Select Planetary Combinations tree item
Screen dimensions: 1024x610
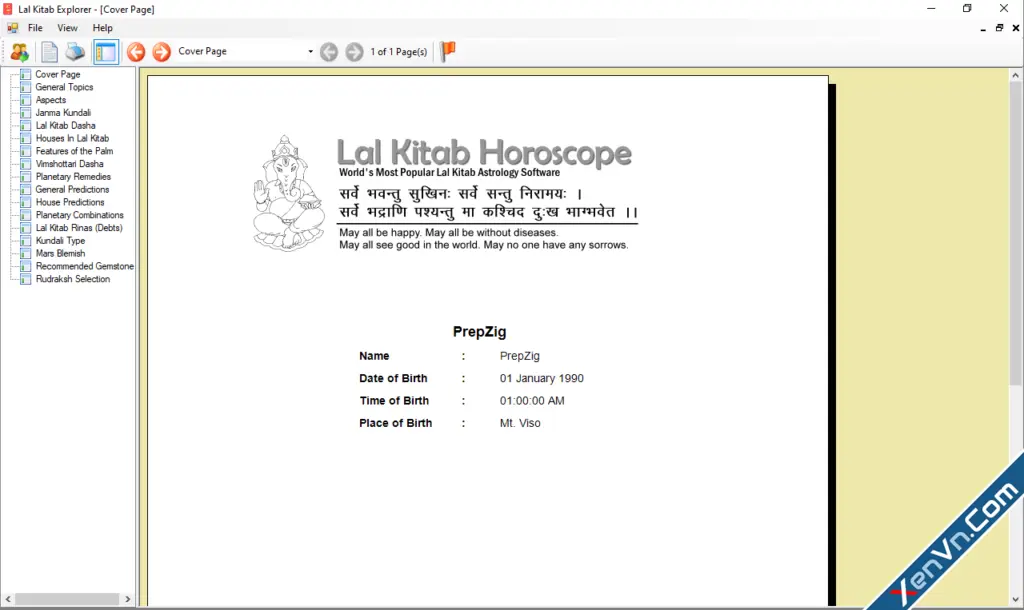(x=79, y=215)
